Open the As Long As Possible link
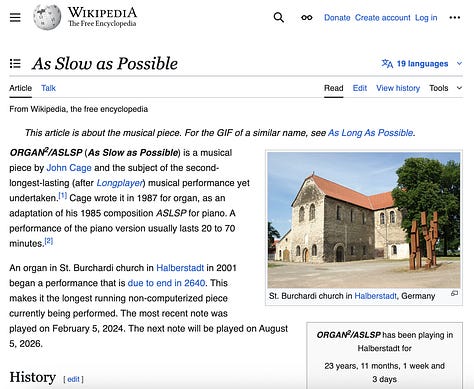474x389 pixels. (x=371, y=133)
